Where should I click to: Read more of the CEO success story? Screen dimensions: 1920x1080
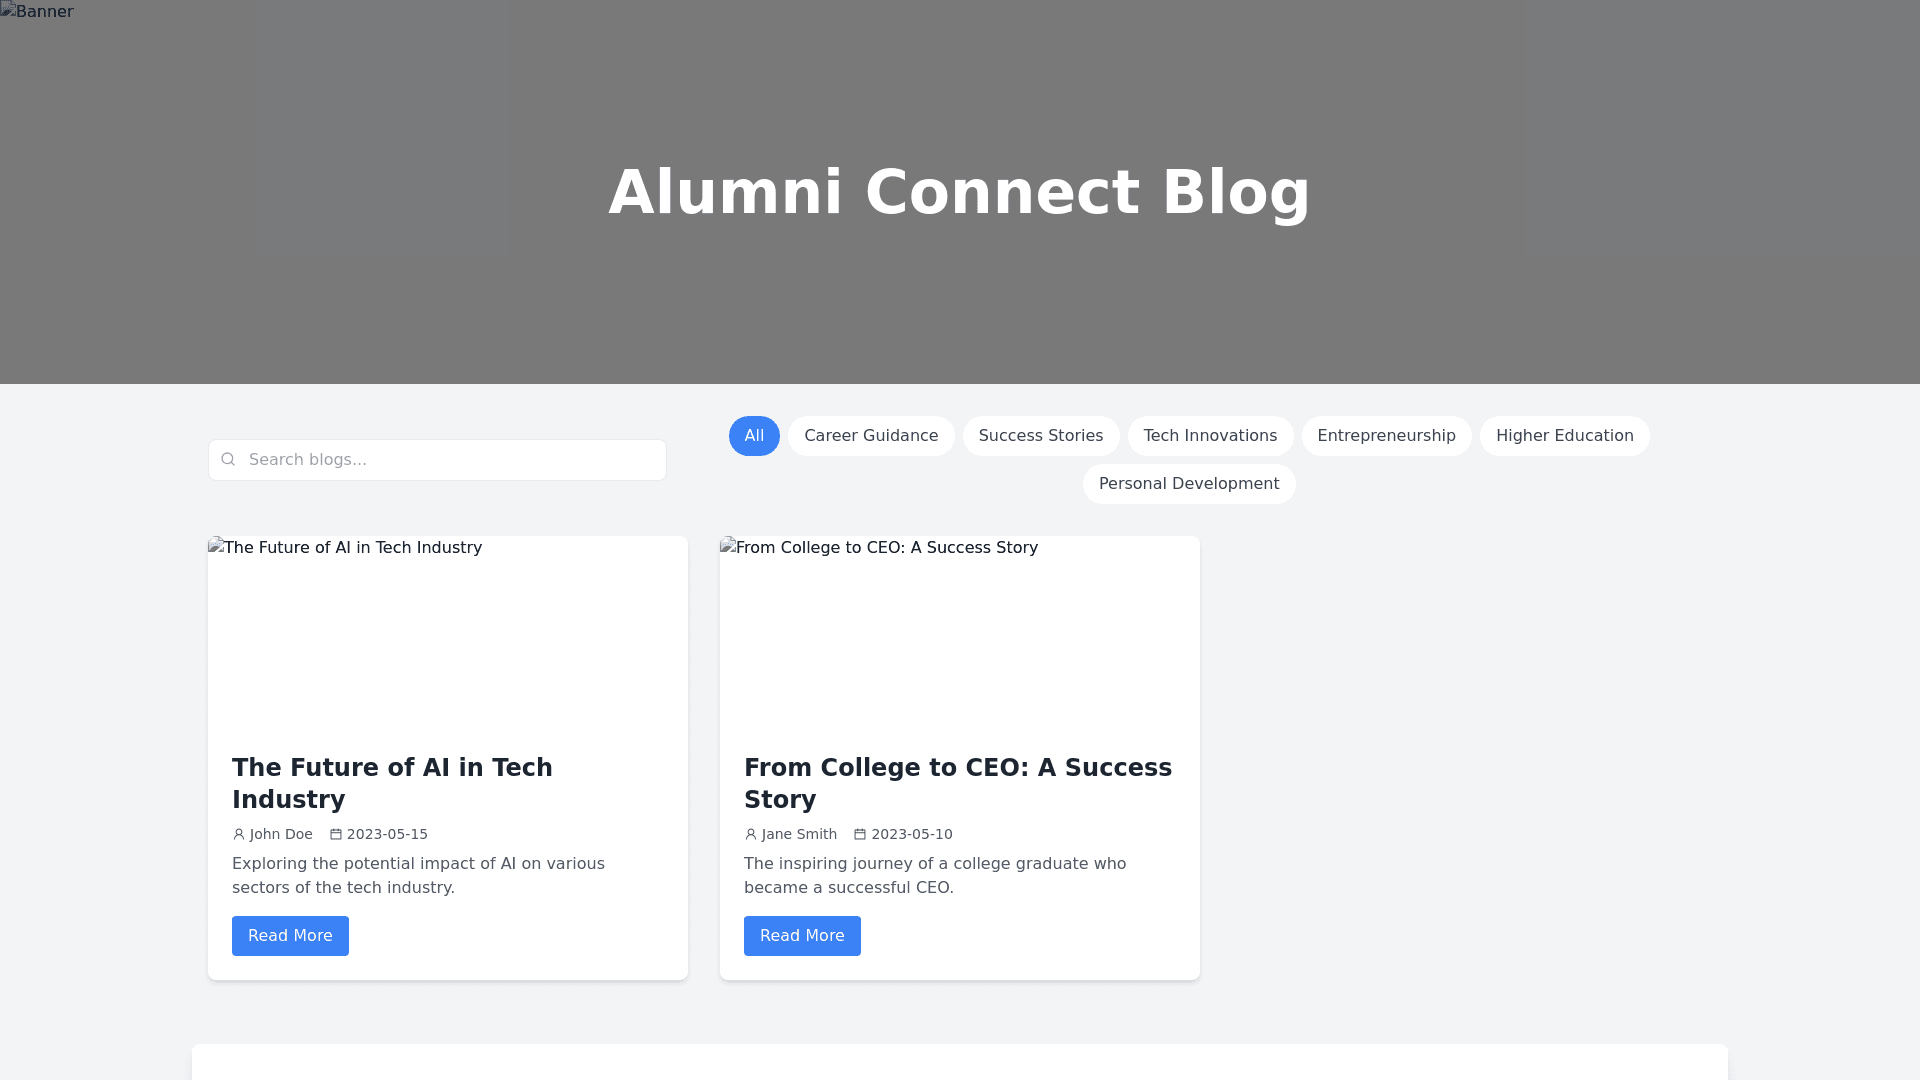802,936
